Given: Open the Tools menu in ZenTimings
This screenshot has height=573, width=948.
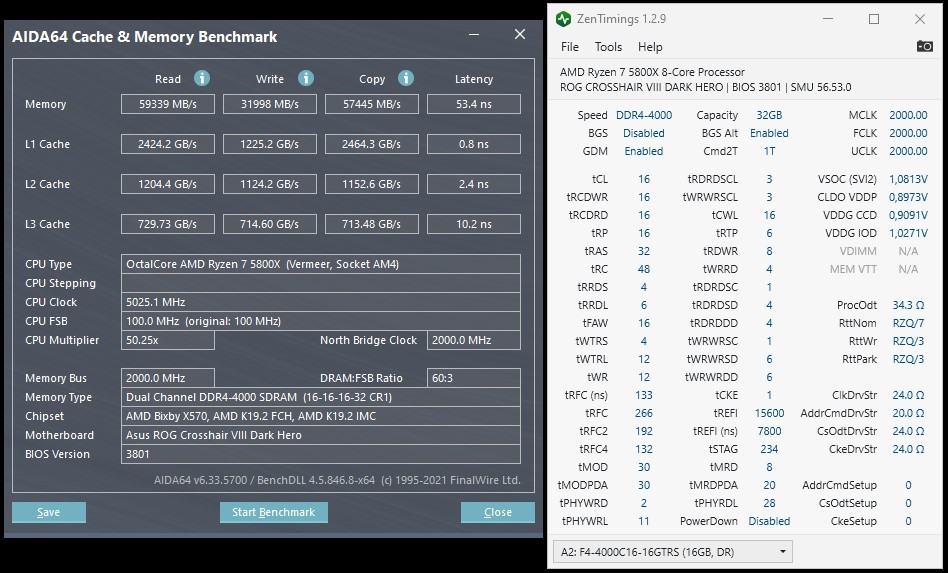Looking at the screenshot, I should (x=608, y=47).
